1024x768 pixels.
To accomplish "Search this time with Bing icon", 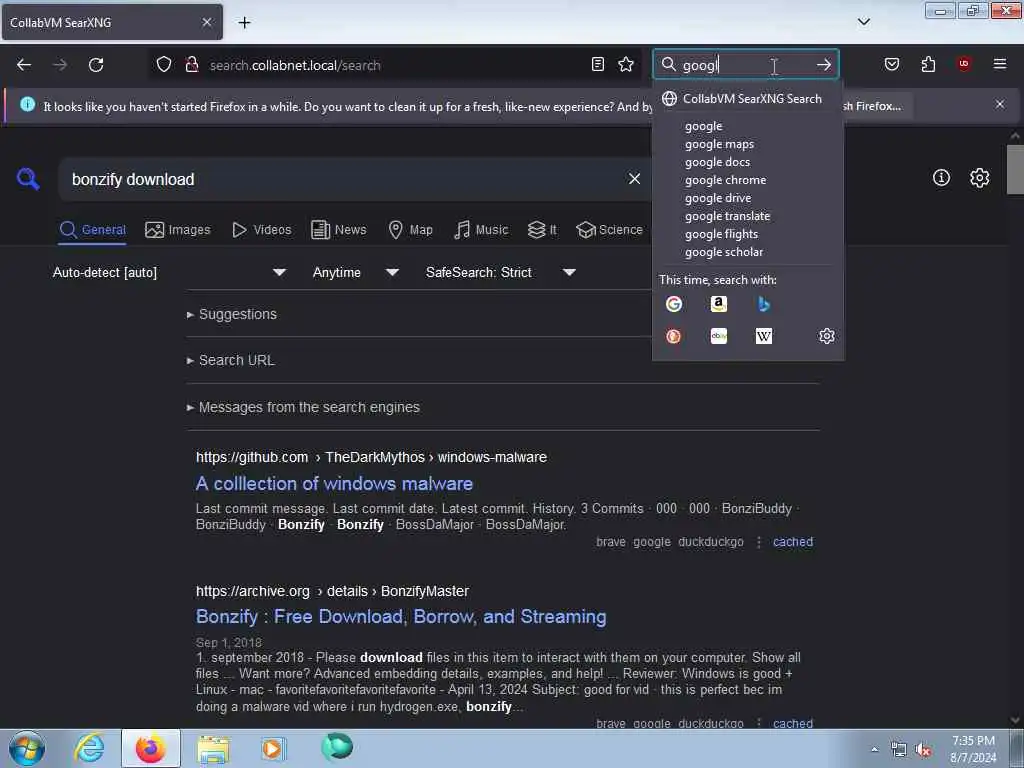I will coord(763,304).
